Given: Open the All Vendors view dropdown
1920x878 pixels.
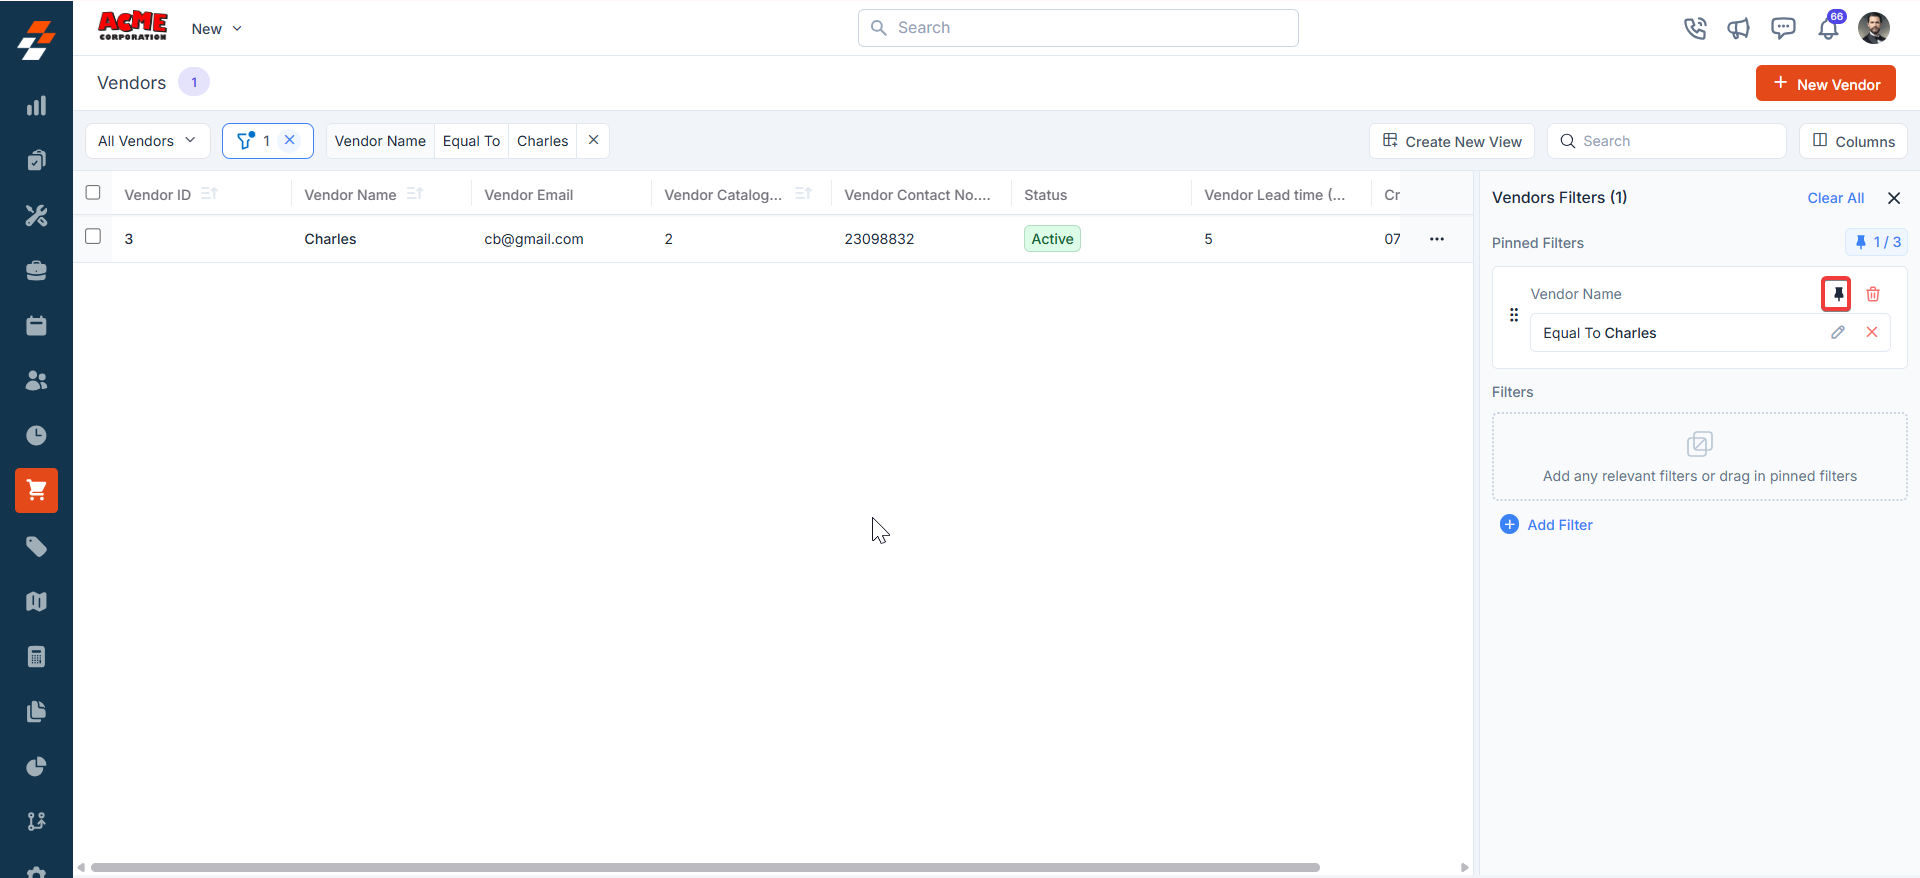Looking at the screenshot, I should [x=147, y=141].
